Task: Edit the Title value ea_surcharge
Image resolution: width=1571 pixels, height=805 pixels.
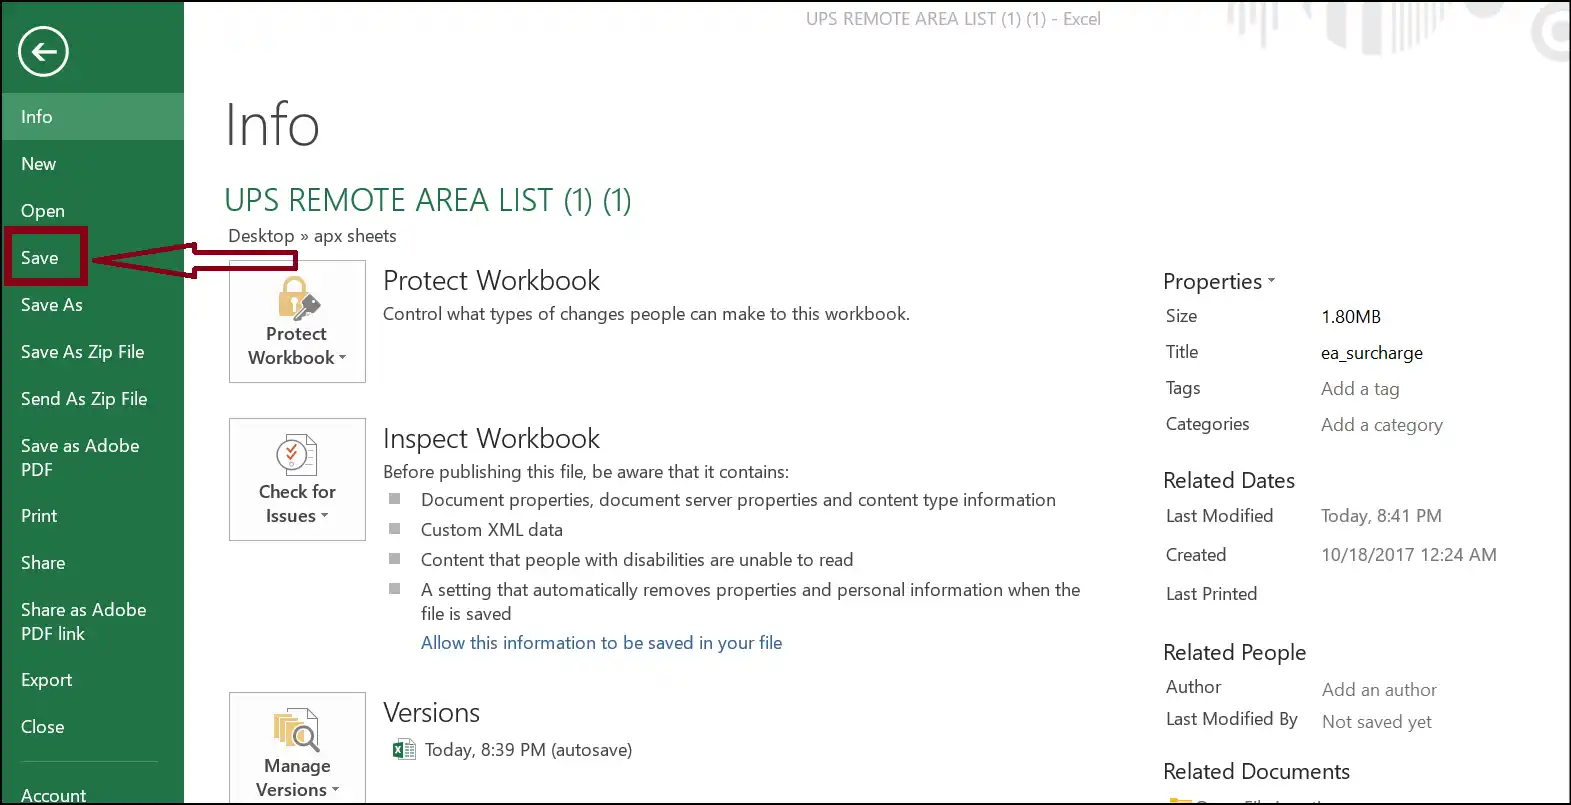Action: [x=1371, y=353]
